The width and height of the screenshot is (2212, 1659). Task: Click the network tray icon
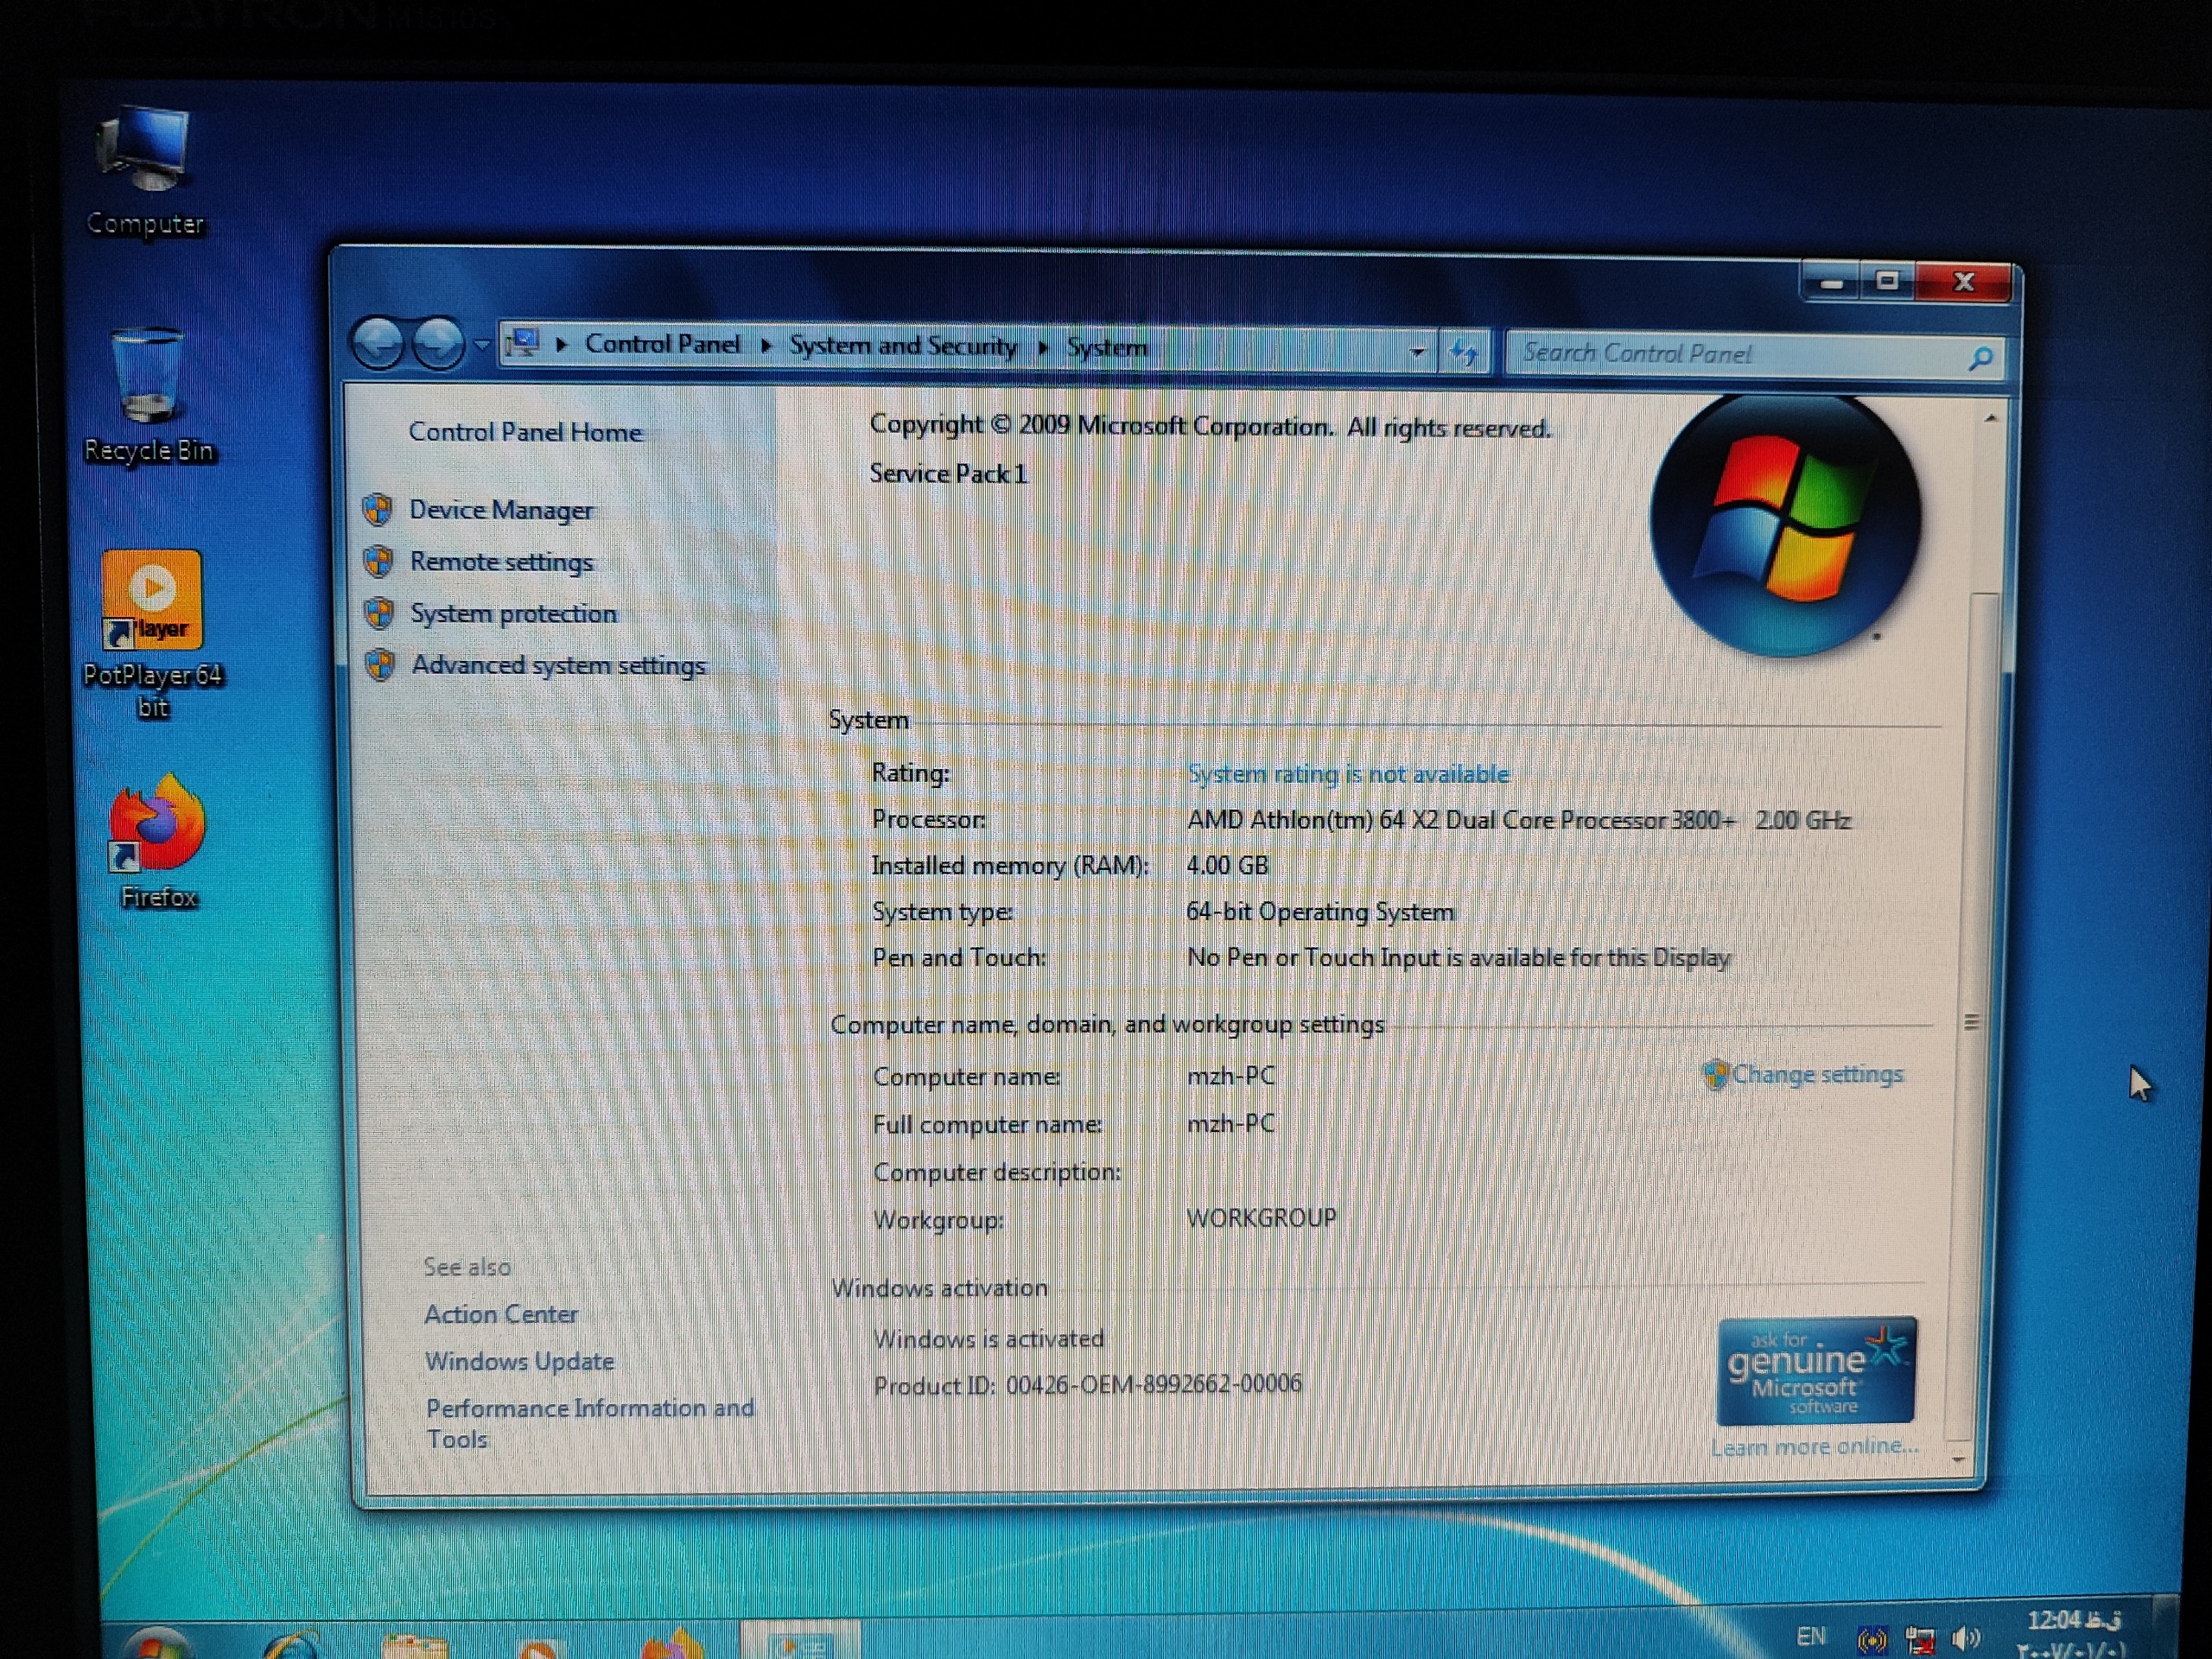tap(1919, 1640)
